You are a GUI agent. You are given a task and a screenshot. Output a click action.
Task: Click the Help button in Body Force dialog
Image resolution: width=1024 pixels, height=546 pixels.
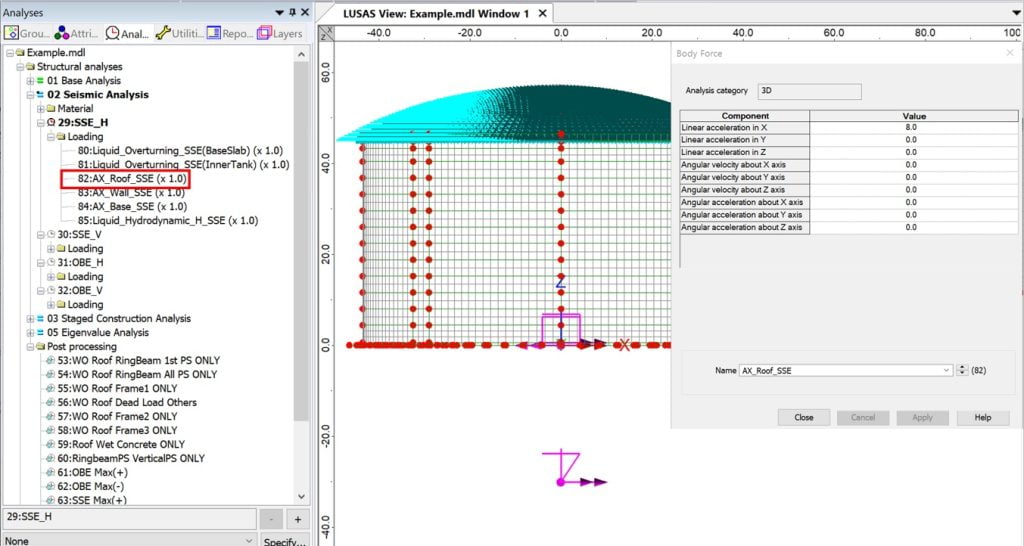point(982,417)
